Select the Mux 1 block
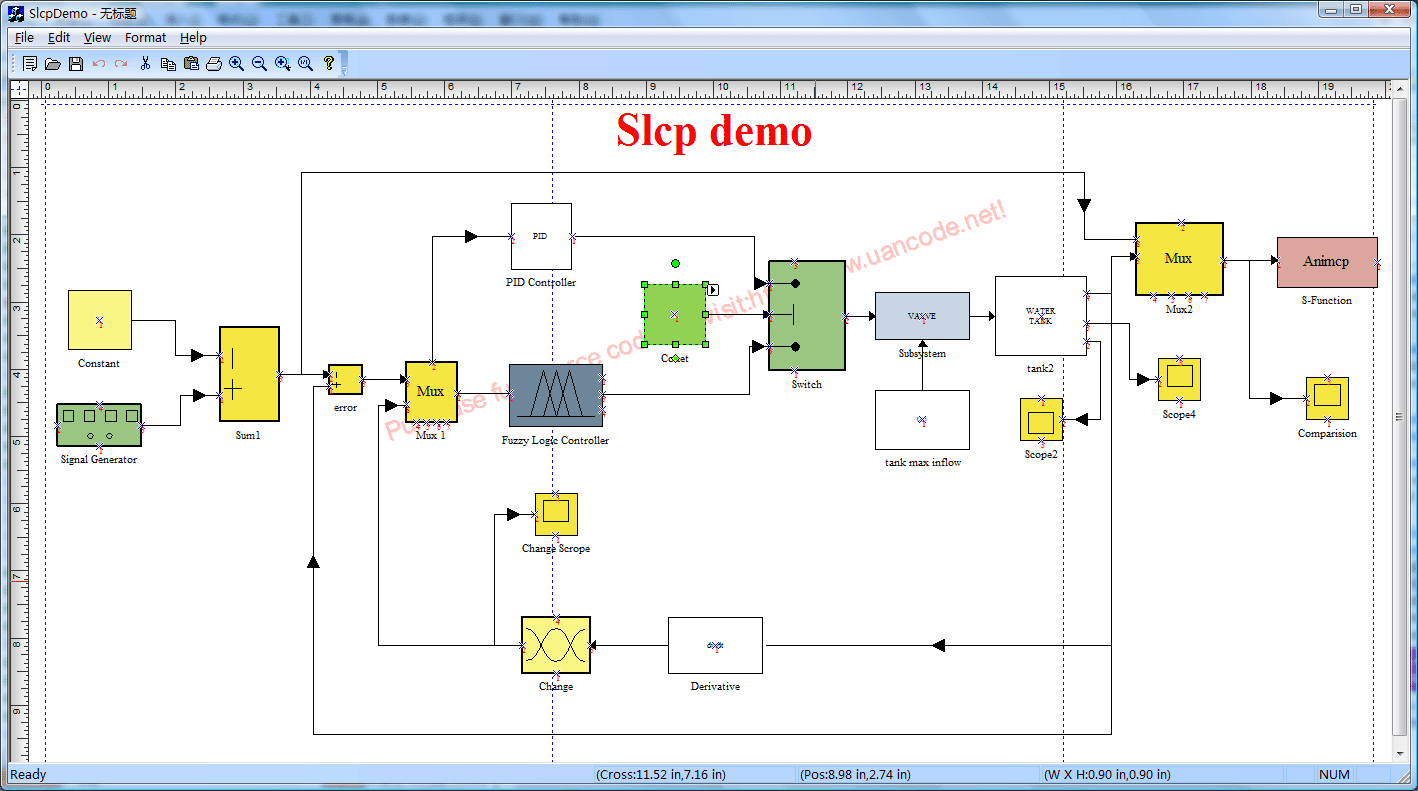Image resolution: width=1418 pixels, height=791 pixels. pyautogui.click(x=431, y=391)
